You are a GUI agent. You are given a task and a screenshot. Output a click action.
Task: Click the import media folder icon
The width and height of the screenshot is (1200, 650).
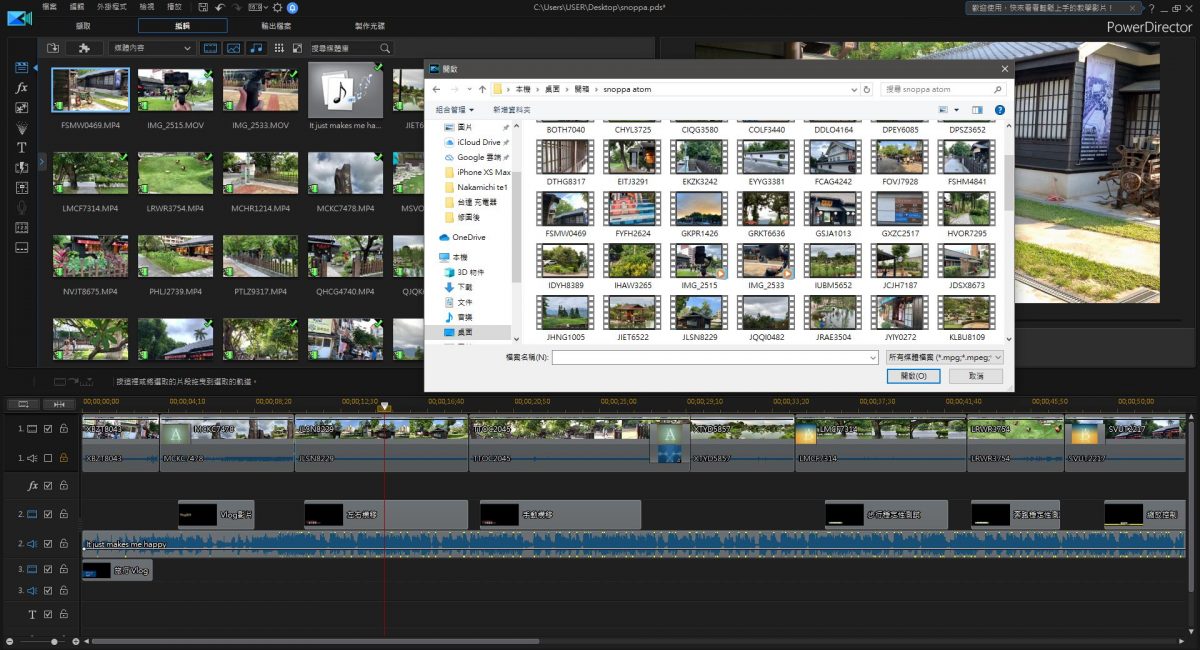click(x=53, y=48)
